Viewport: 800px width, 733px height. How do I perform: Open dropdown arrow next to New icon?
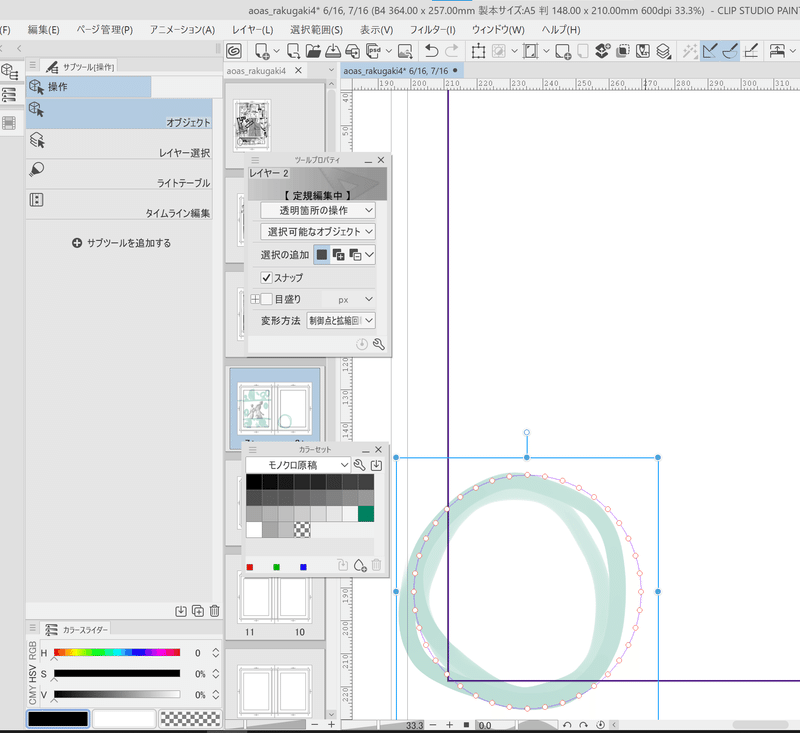tap(277, 51)
